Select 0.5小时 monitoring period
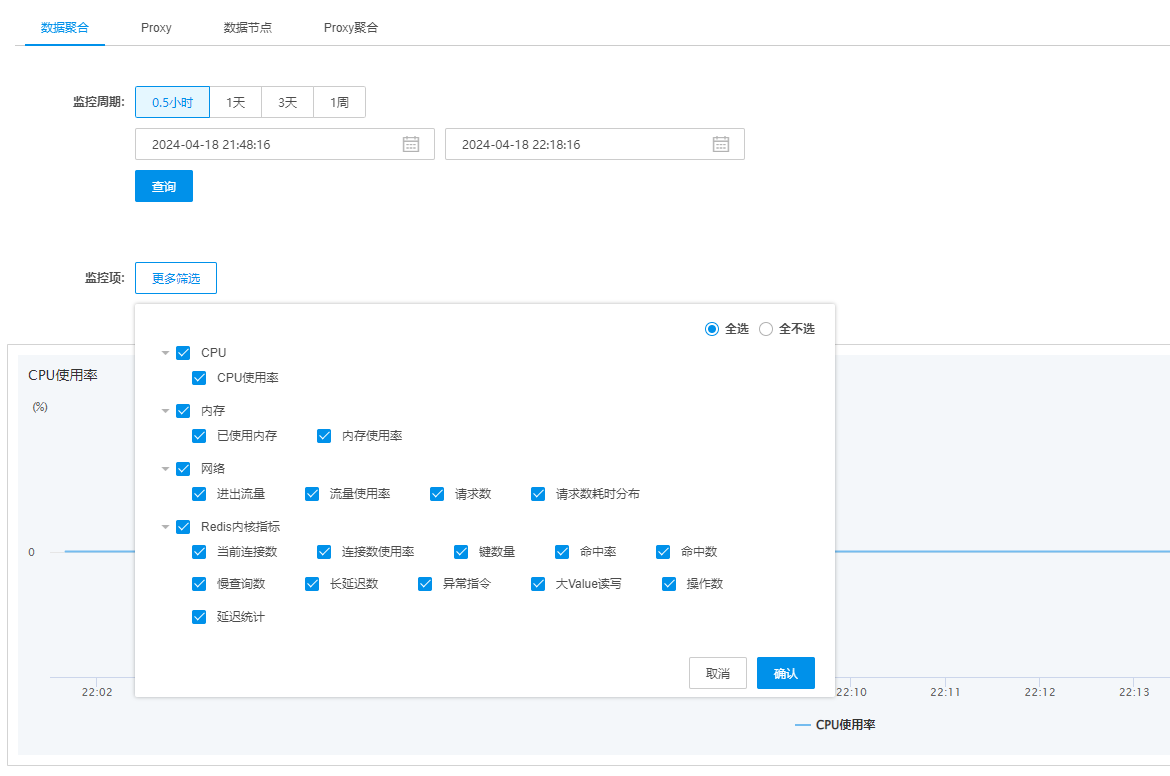 tap(172, 102)
